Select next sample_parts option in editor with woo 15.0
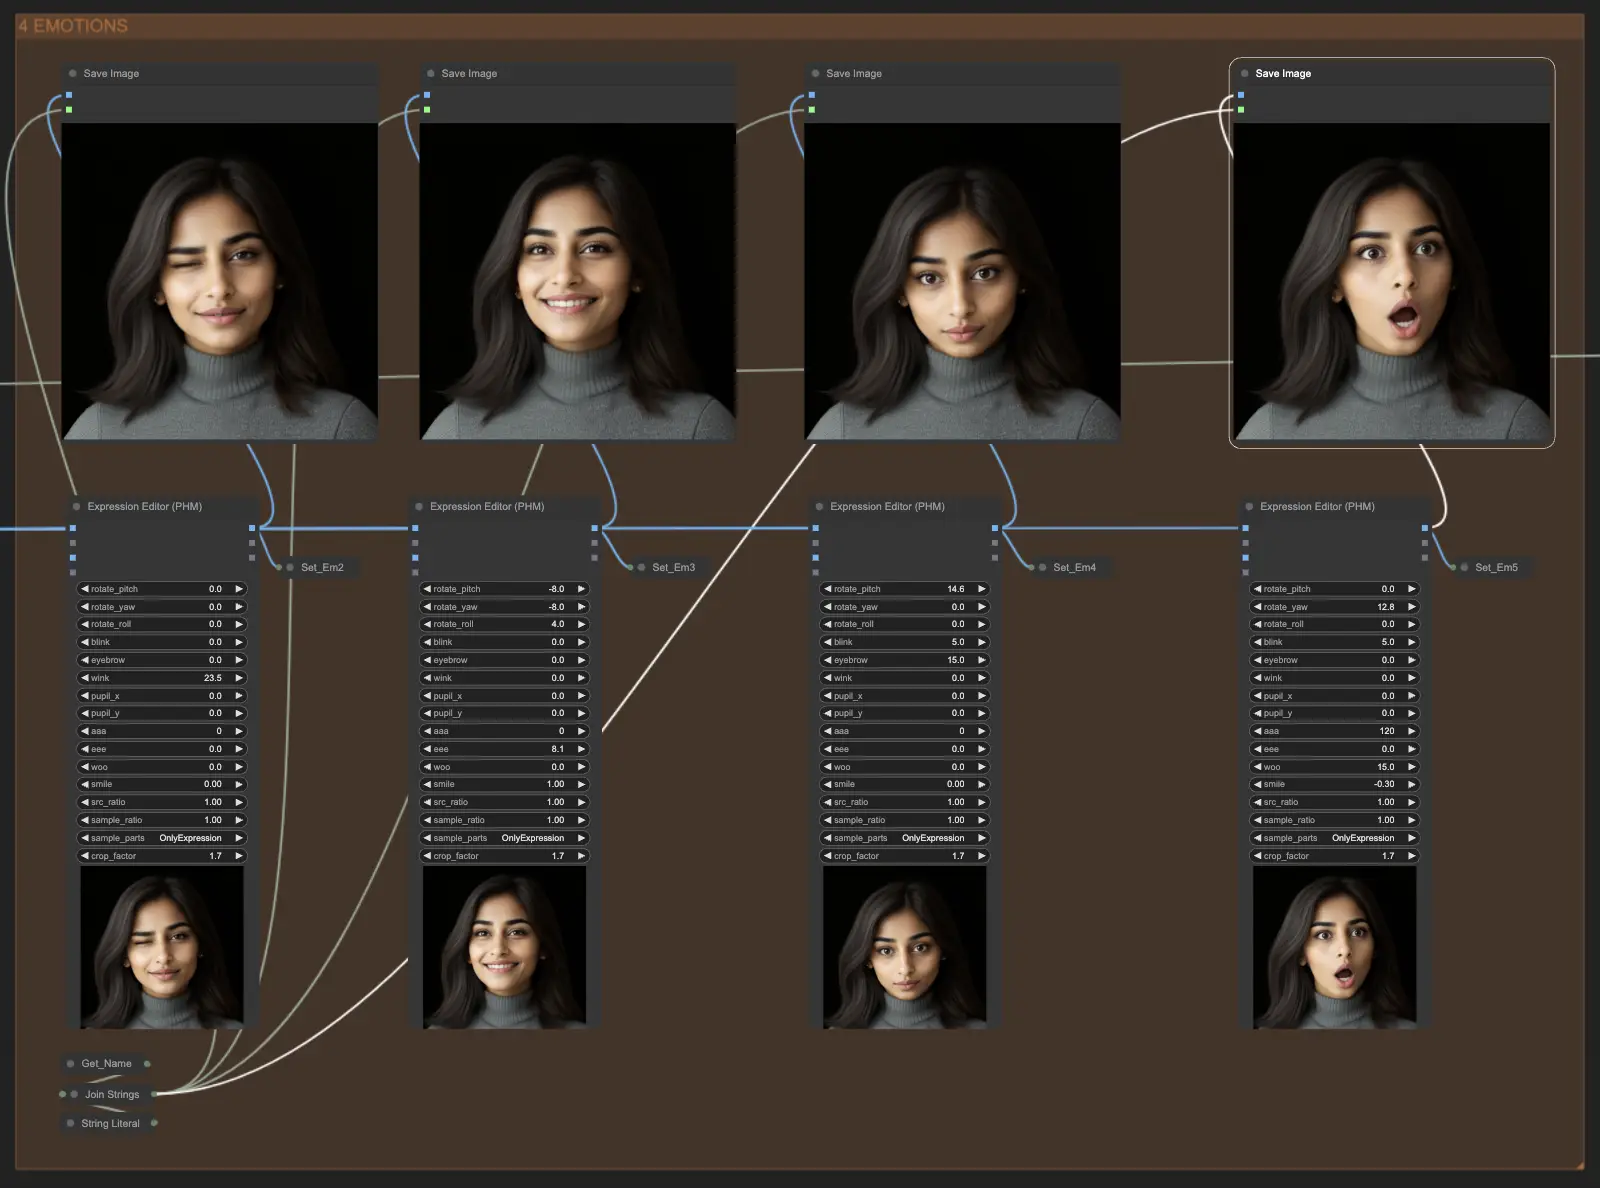 tap(1412, 838)
